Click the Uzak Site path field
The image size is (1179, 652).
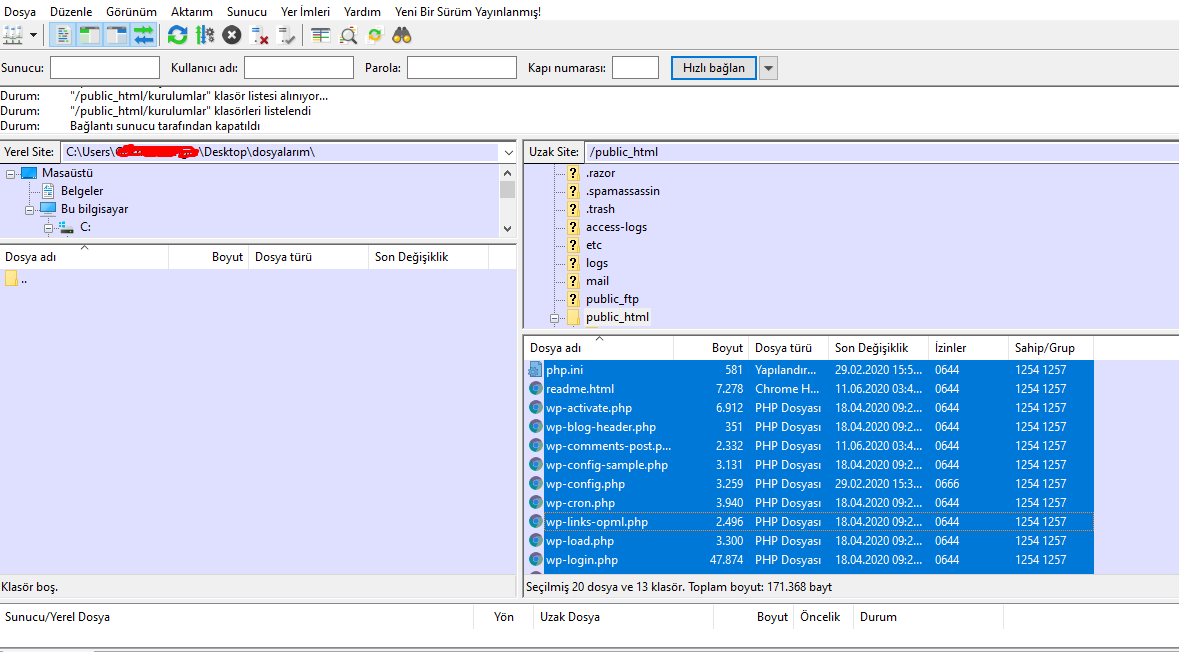pyautogui.click(x=881, y=152)
